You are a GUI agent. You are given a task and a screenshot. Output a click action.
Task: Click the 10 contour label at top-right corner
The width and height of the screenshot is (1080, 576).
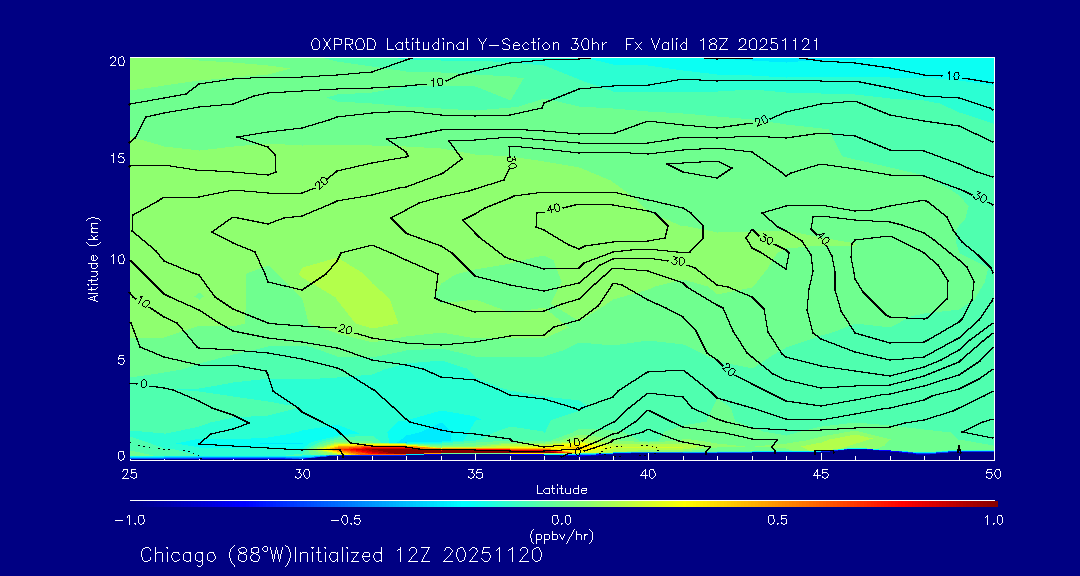[952, 76]
